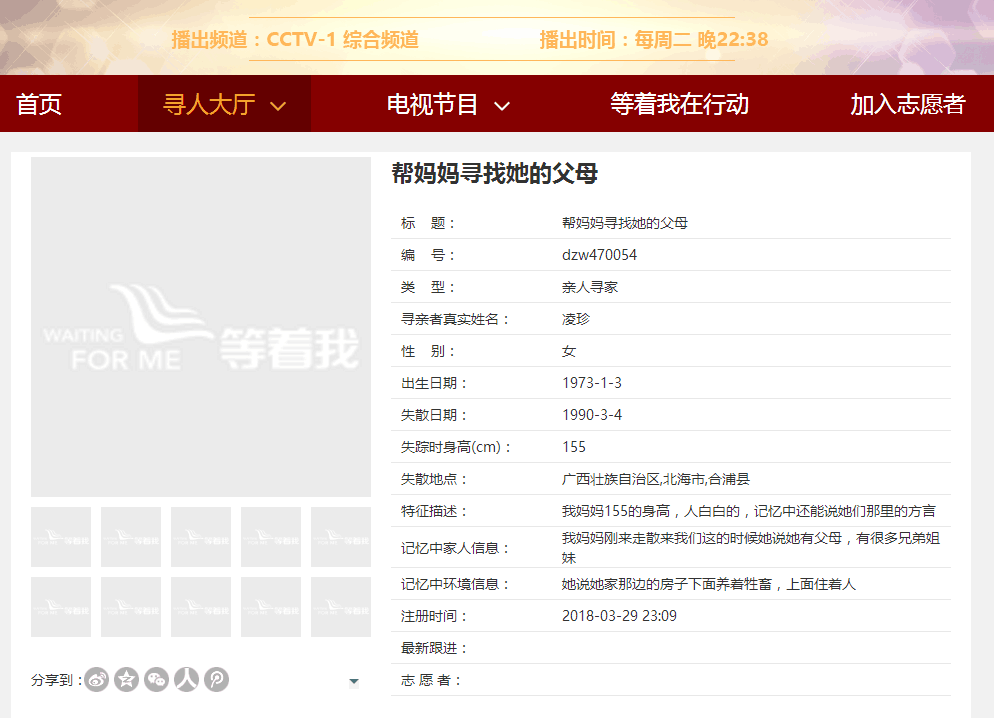
Task: Expand the 寻人大厅 dropdown chevron
Action: point(279,105)
